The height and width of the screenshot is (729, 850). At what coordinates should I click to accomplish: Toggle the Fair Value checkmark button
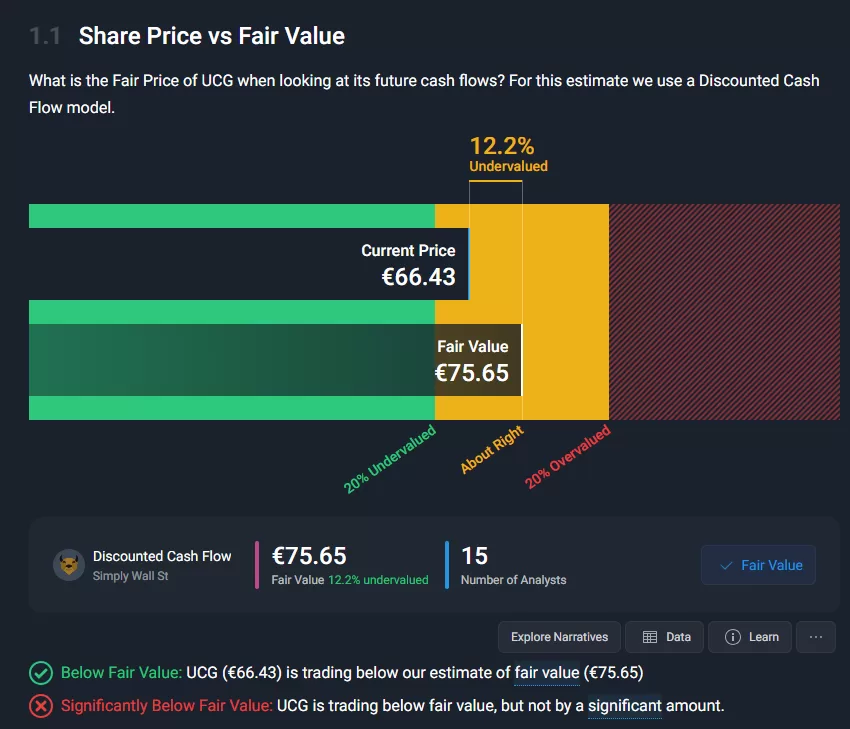coord(758,565)
